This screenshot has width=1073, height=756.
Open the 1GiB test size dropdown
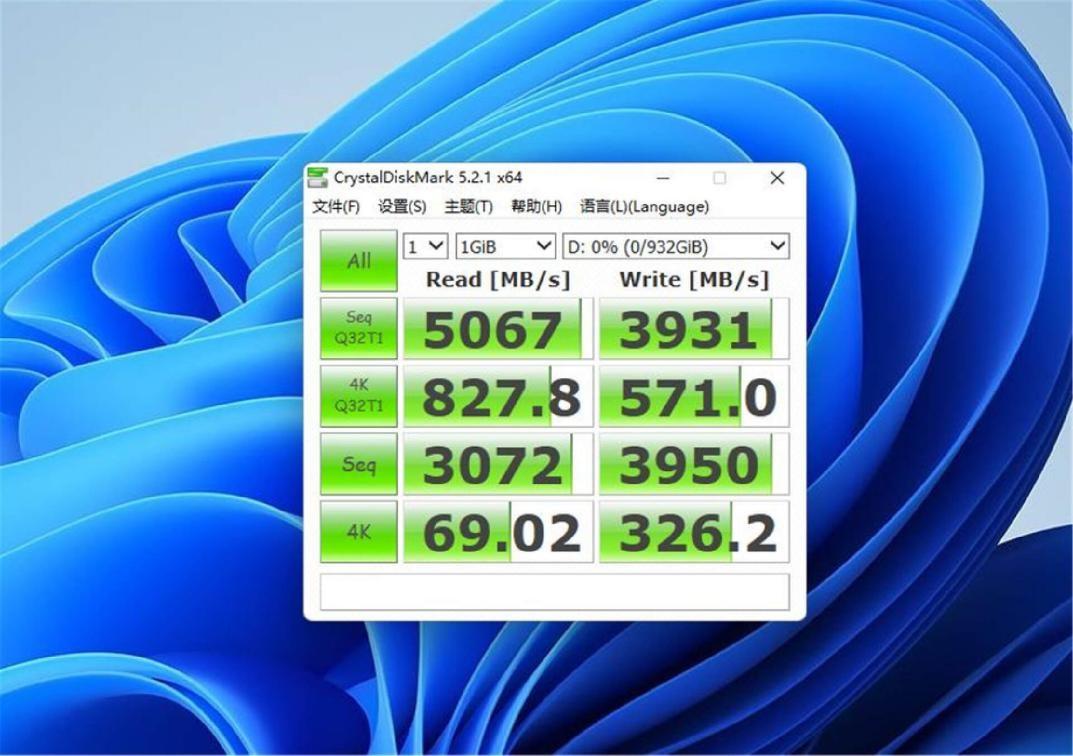point(505,246)
